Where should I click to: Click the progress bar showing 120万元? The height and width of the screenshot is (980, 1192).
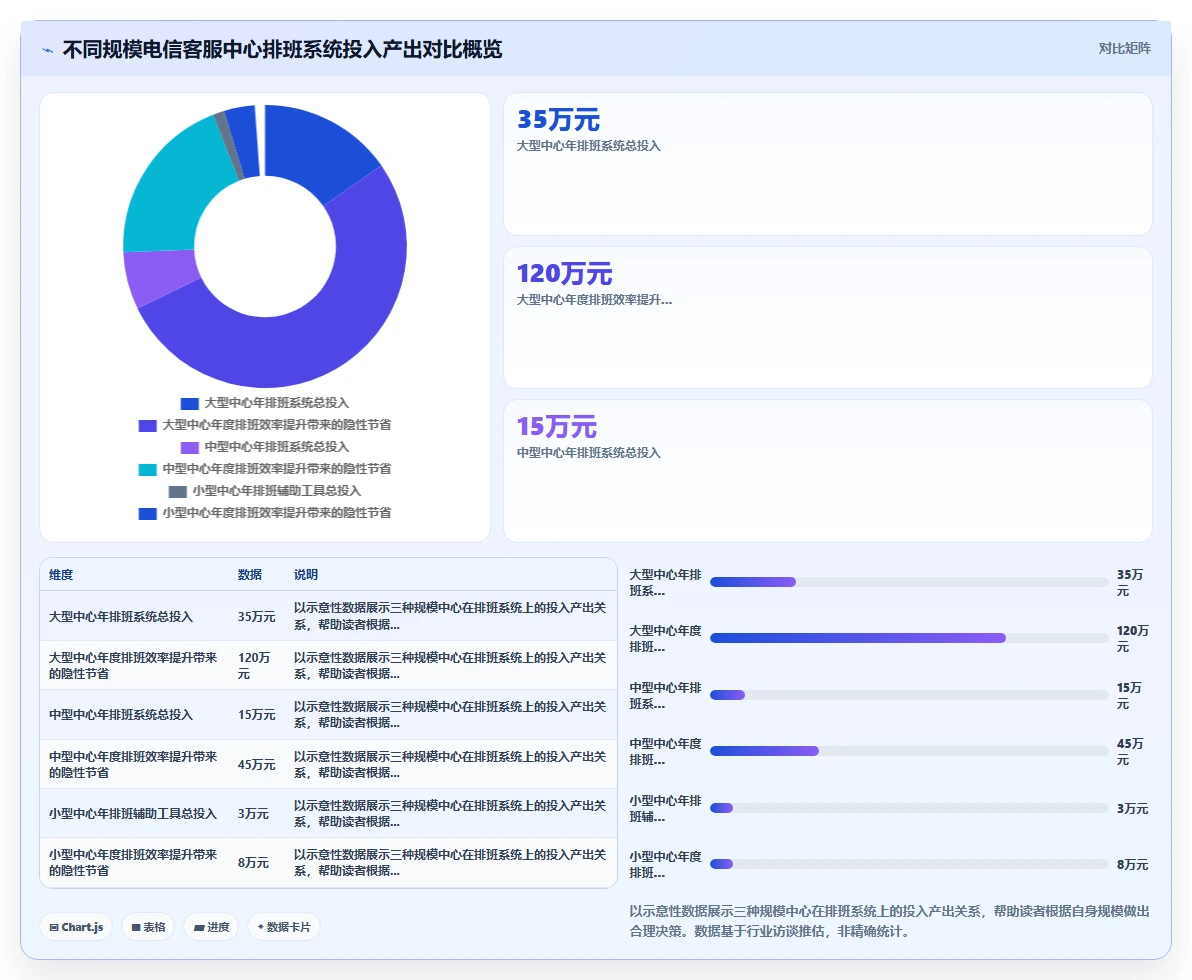coord(909,639)
